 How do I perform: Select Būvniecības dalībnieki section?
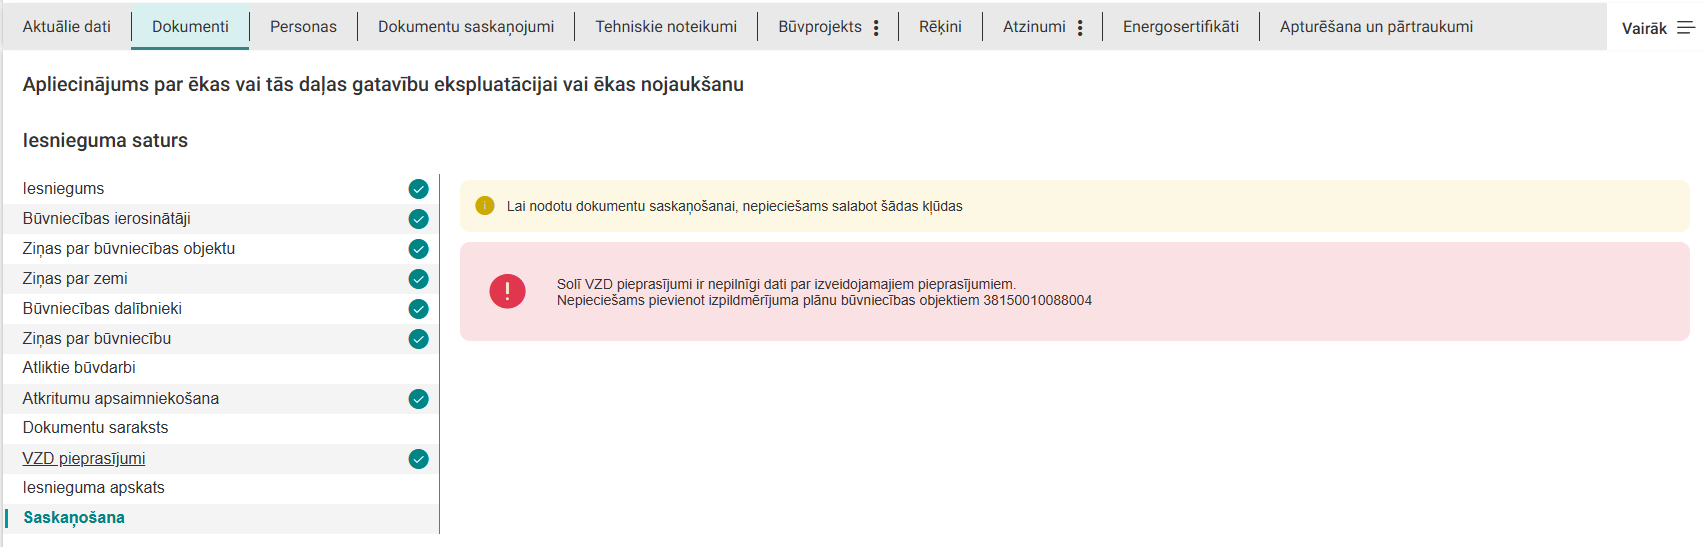(x=221, y=309)
